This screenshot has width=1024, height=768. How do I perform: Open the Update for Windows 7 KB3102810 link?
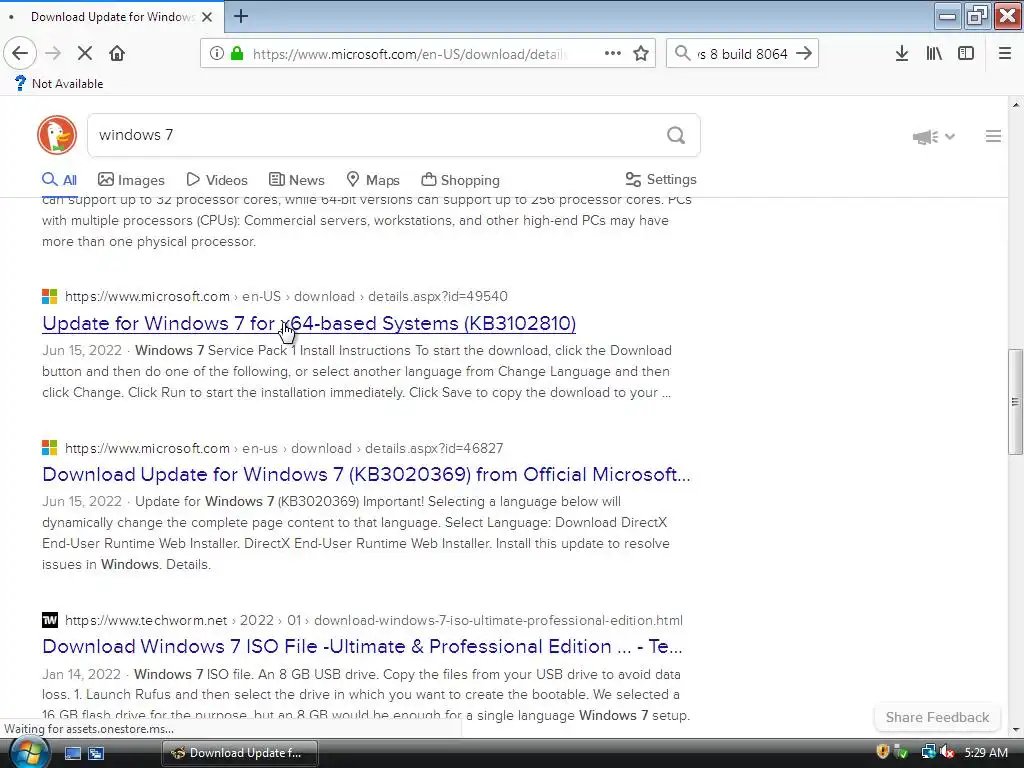[x=309, y=323]
